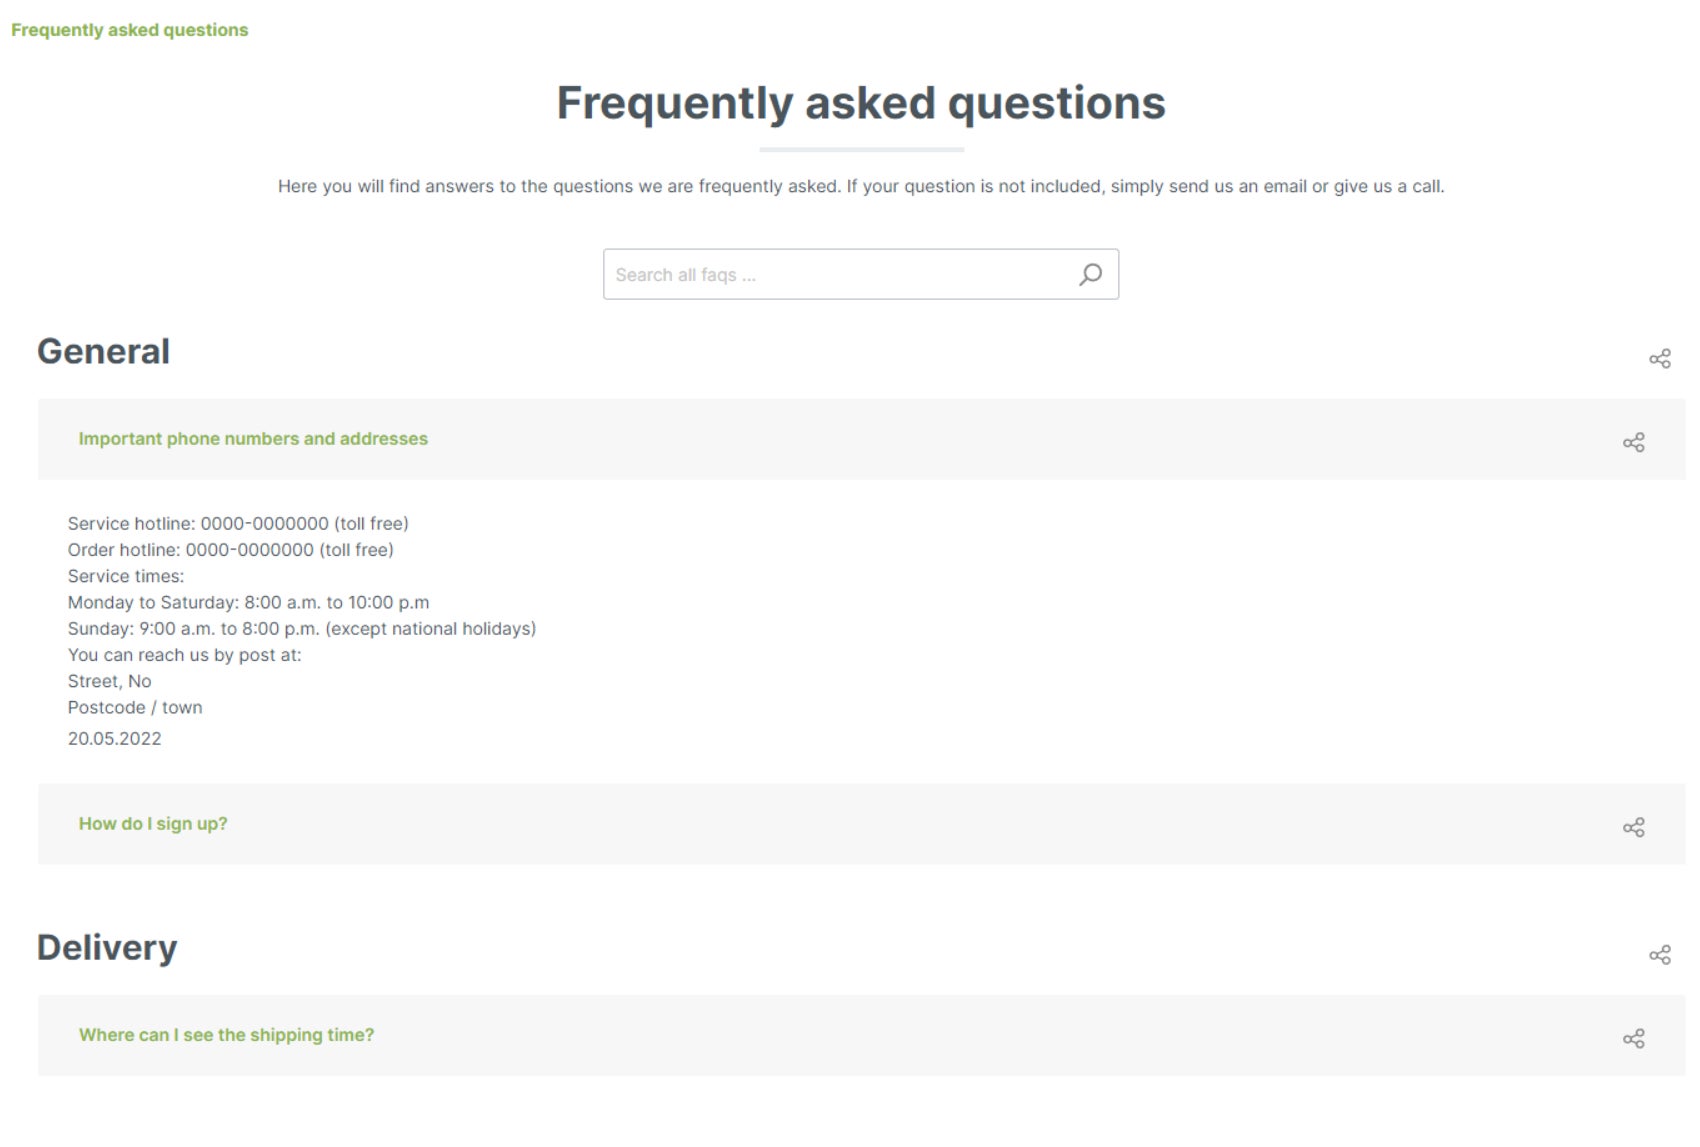Click the 20.05.2022 date stamp
This screenshot has width=1700, height=1147.
[114, 739]
